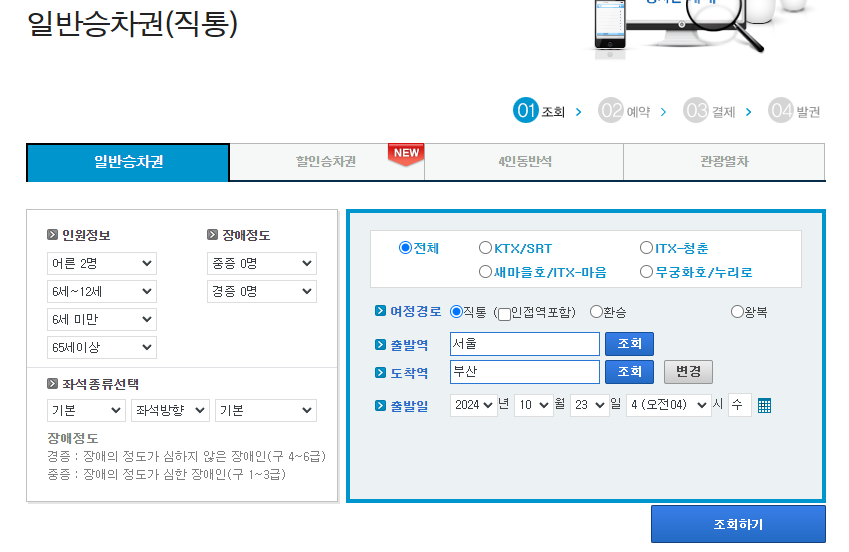
Task: Open the 6세~12세 child count dropdown
Action: point(102,291)
